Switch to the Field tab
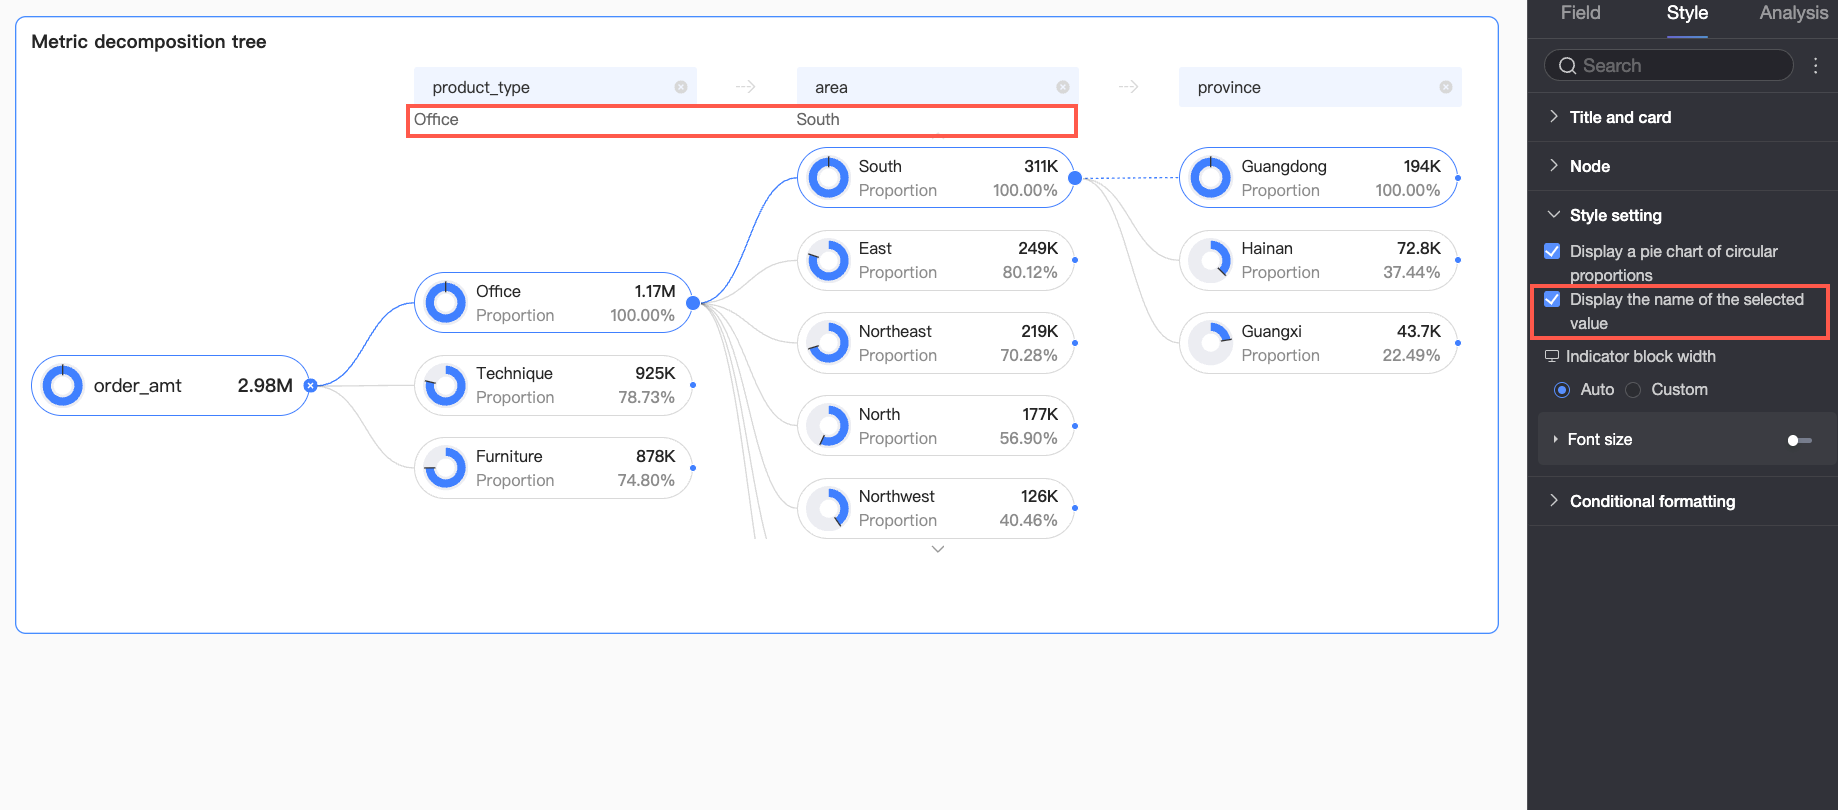The image size is (1838, 810). pyautogui.click(x=1580, y=13)
